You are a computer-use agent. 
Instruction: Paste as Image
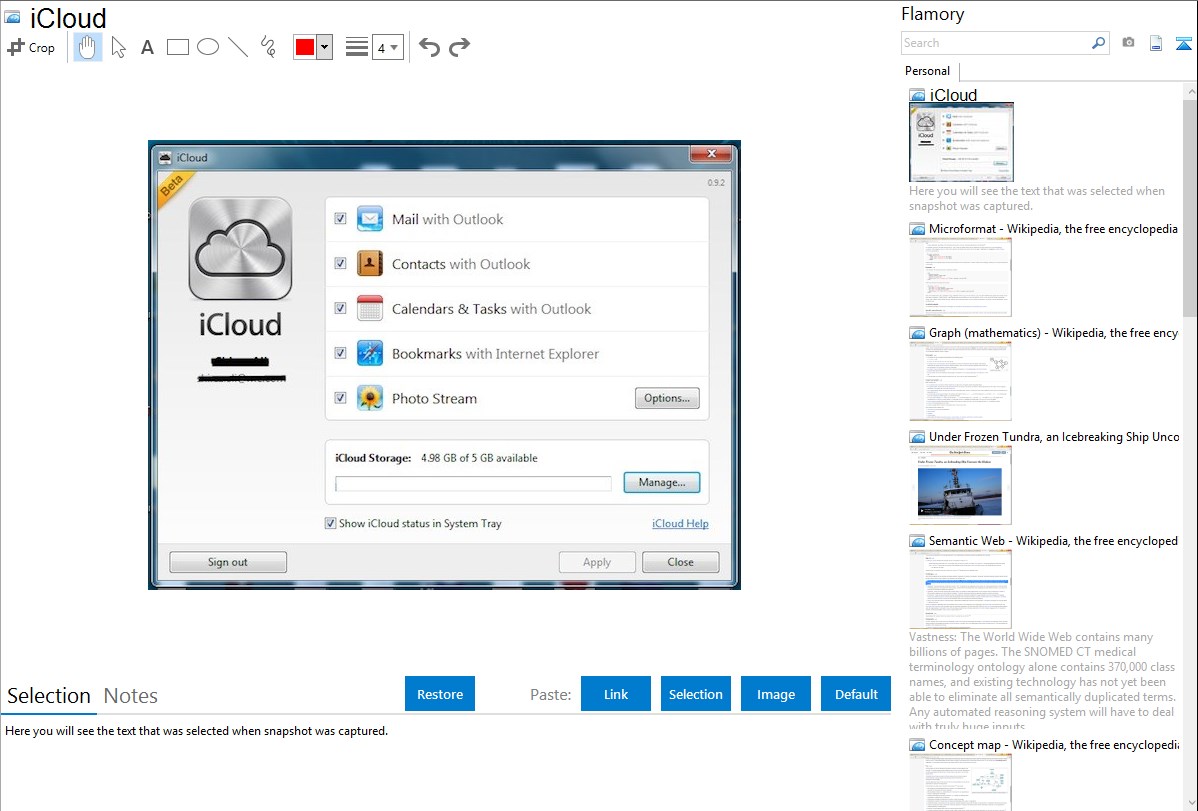coord(776,694)
